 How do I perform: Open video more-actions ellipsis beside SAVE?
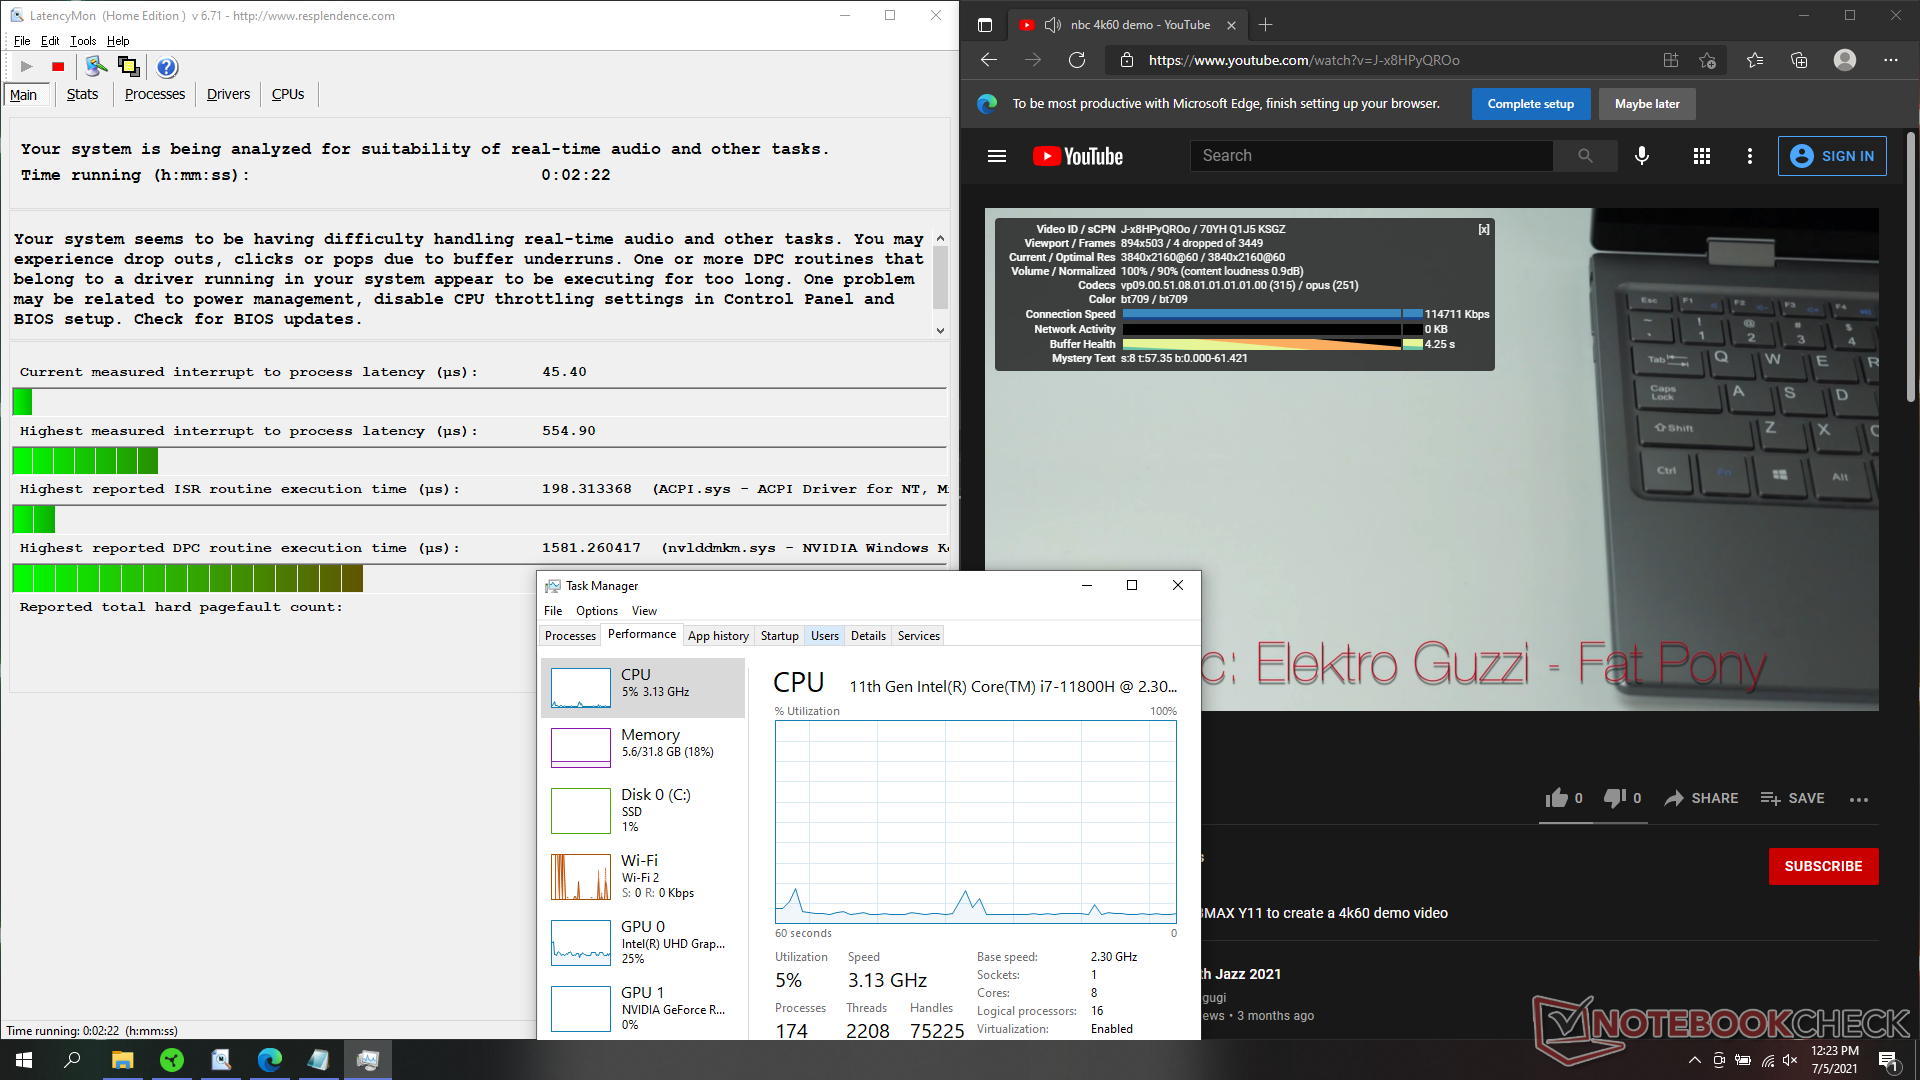(x=1859, y=799)
